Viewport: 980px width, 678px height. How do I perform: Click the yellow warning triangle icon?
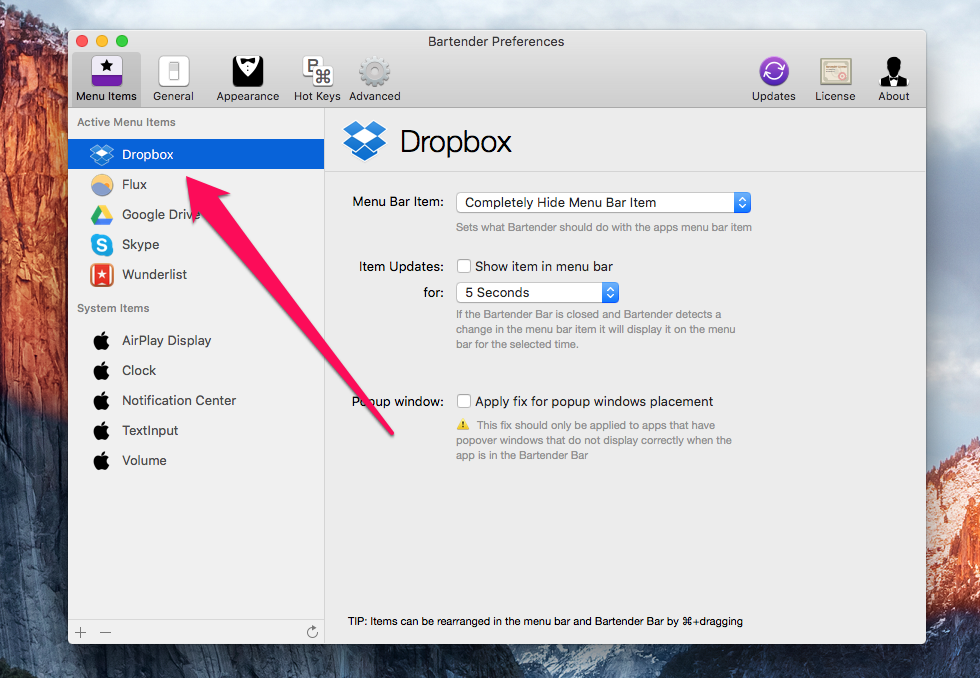pyautogui.click(x=462, y=425)
